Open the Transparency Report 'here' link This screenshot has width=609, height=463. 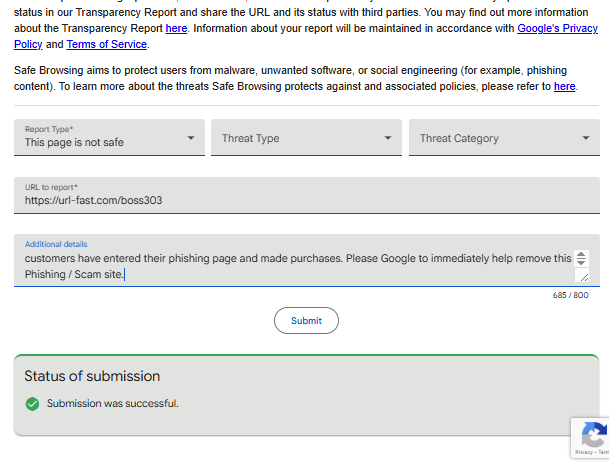point(176,28)
